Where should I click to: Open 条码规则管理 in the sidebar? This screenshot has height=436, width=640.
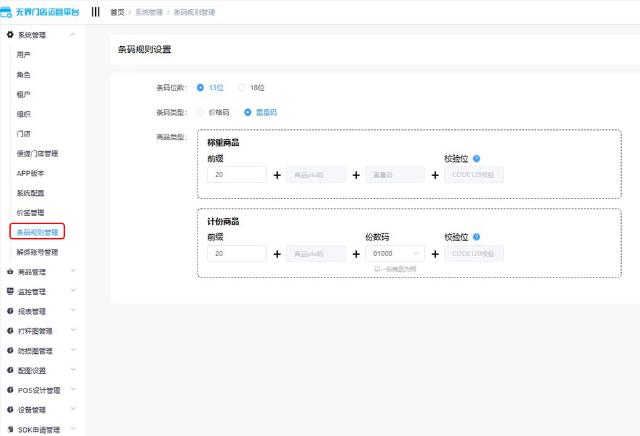(x=37, y=232)
